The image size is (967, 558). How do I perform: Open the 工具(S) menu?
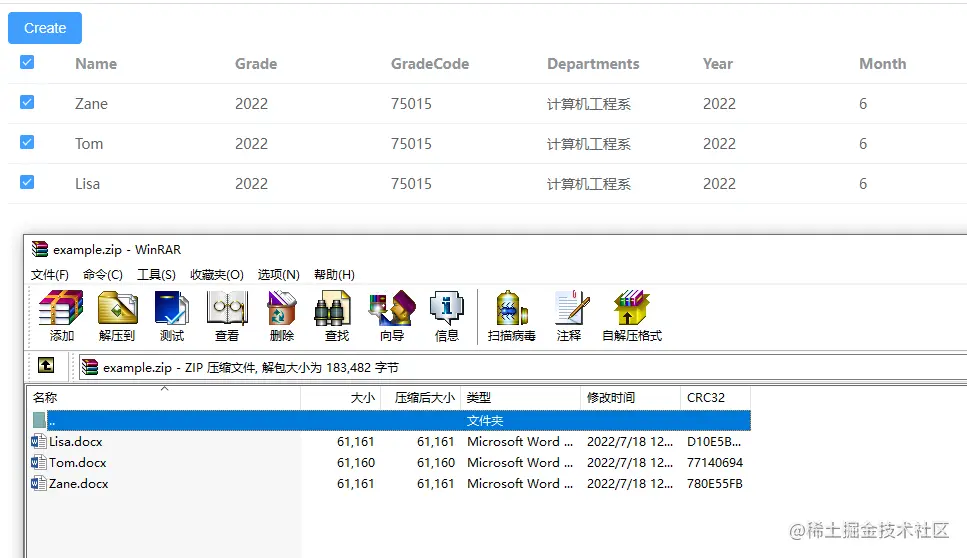click(156, 274)
